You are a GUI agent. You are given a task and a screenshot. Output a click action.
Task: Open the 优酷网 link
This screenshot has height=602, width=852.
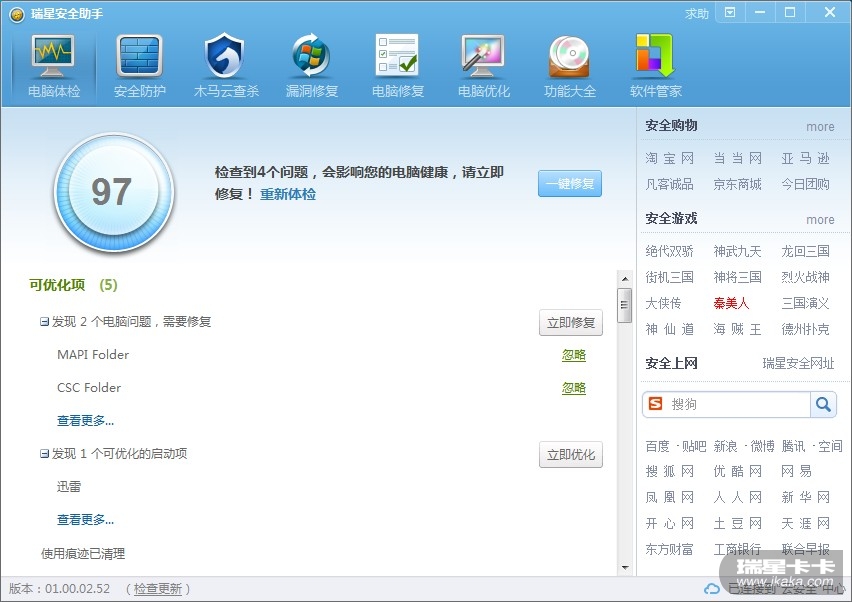pyautogui.click(x=737, y=471)
